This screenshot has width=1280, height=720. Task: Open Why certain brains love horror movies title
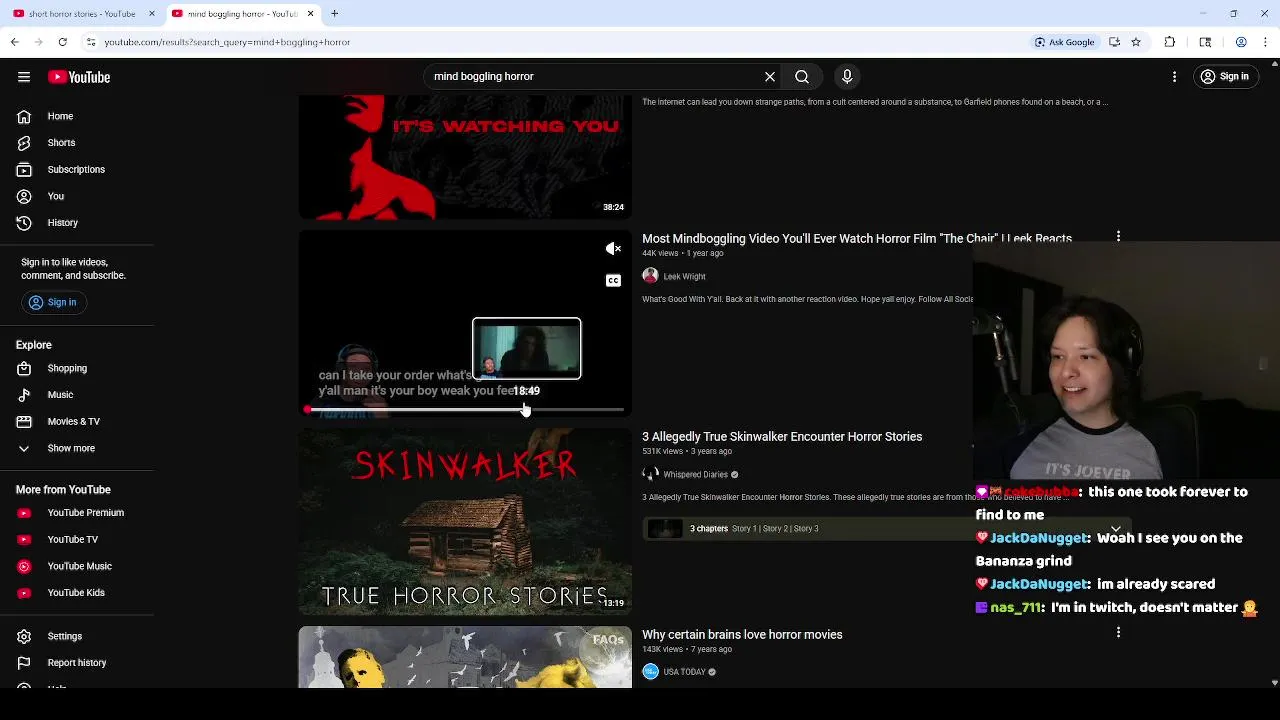(742, 635)
